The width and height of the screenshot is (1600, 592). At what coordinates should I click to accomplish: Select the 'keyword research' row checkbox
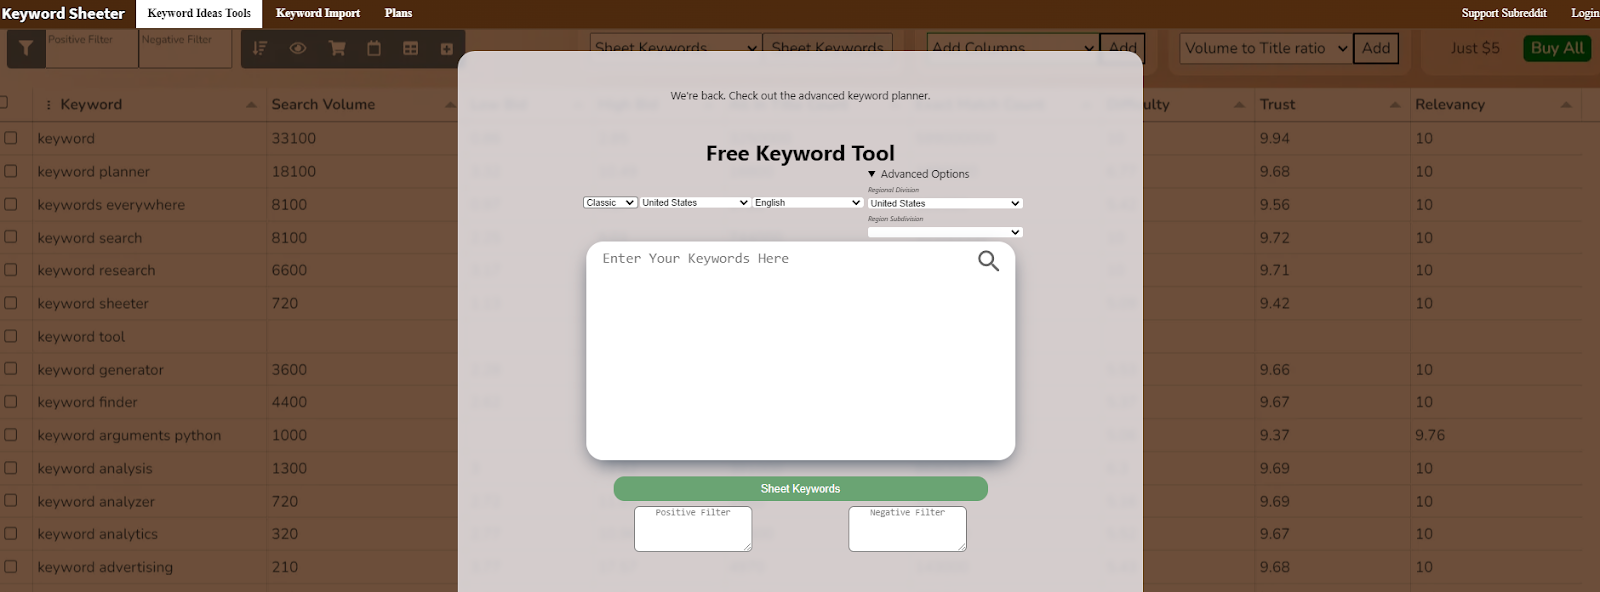coord(11,270)
